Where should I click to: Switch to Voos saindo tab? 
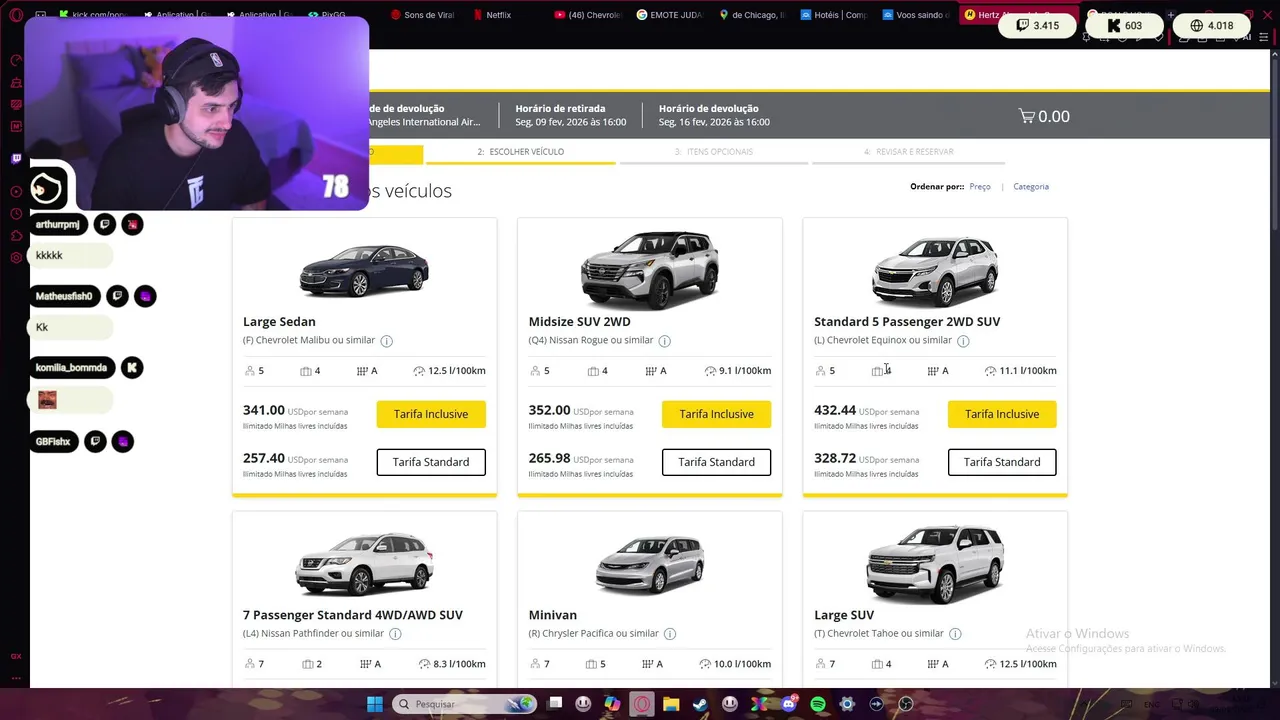pos(916,15)
